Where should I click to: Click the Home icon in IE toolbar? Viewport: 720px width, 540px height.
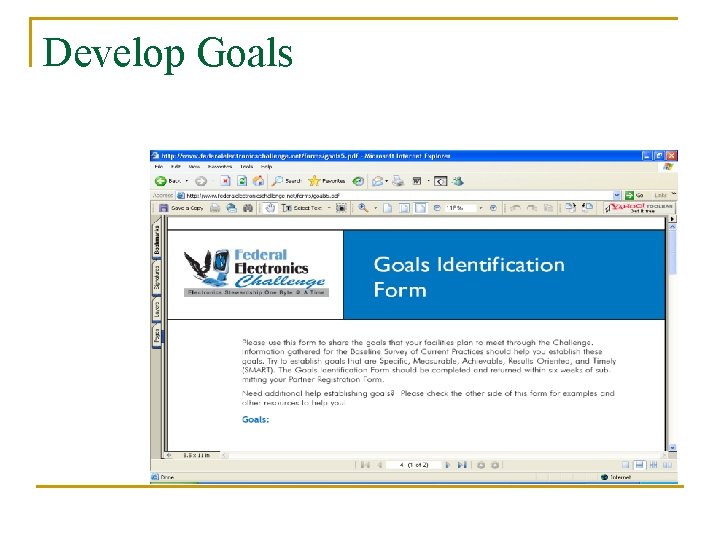point(259,181)
